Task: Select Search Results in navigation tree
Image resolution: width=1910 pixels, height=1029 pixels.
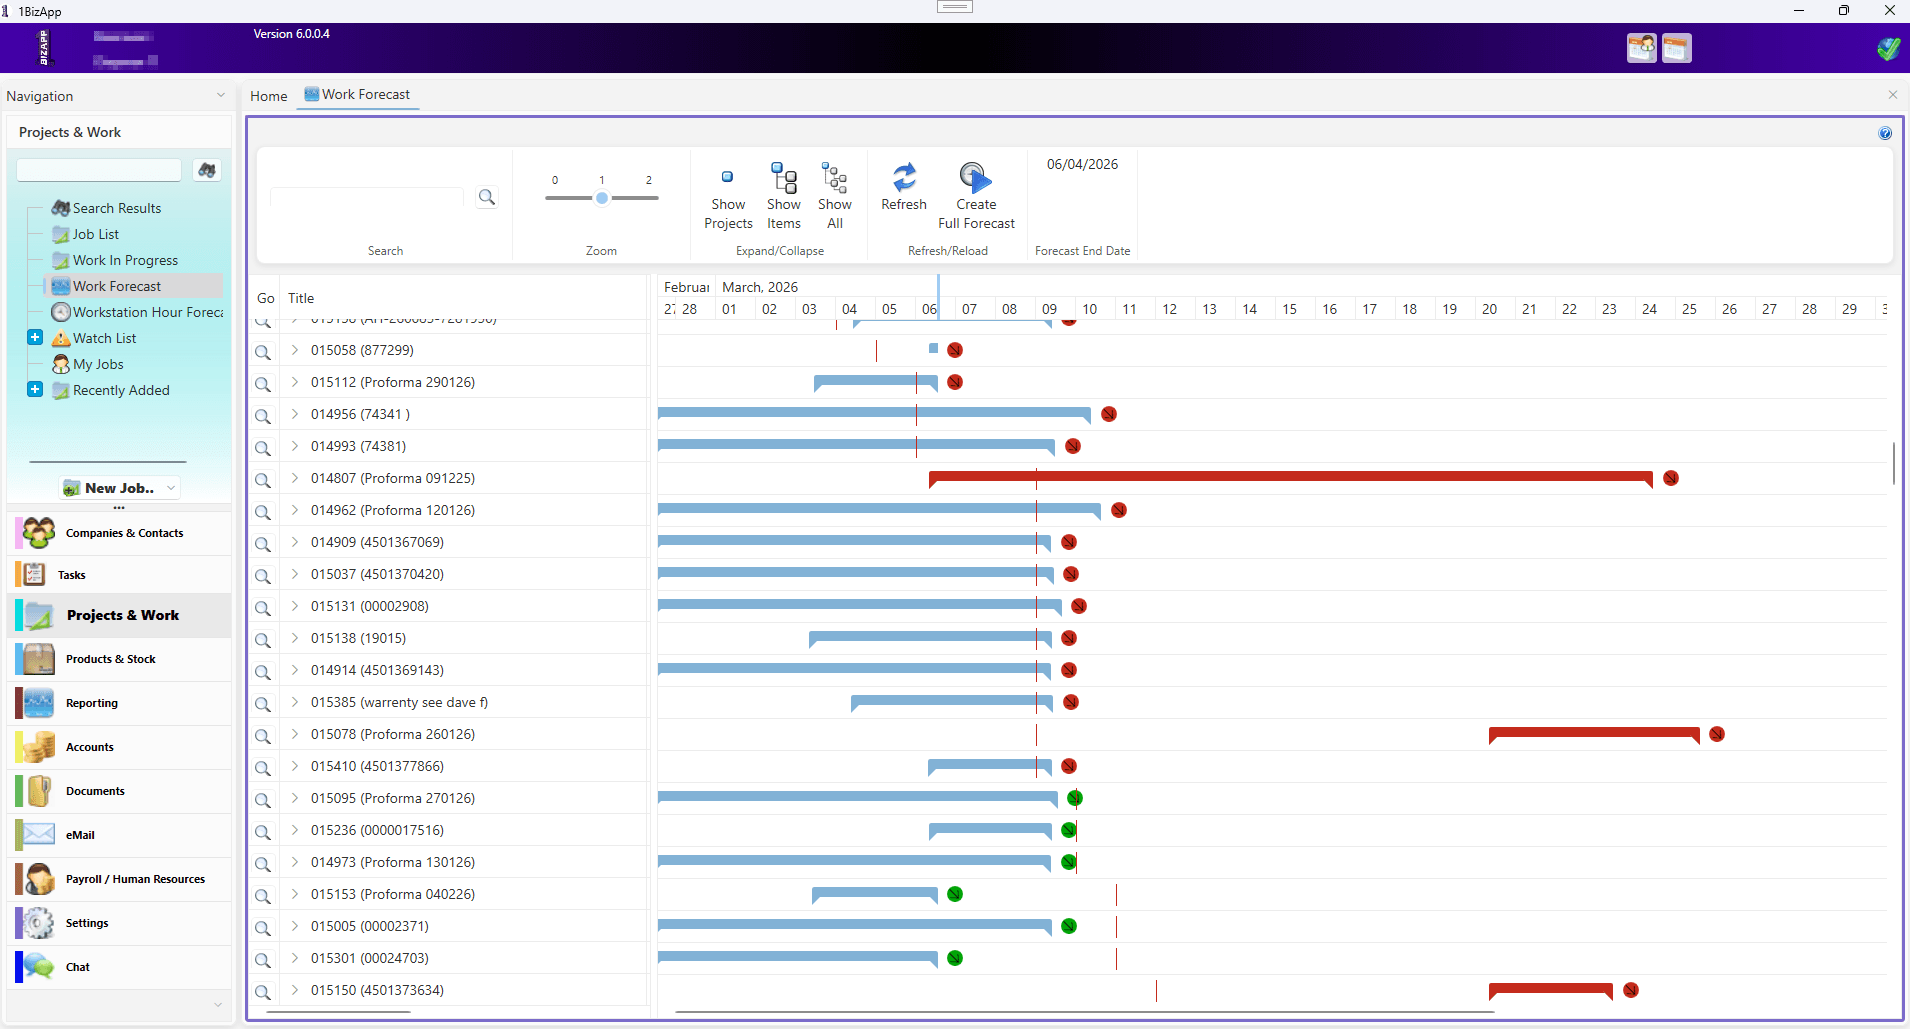Action: click(116, 208)
